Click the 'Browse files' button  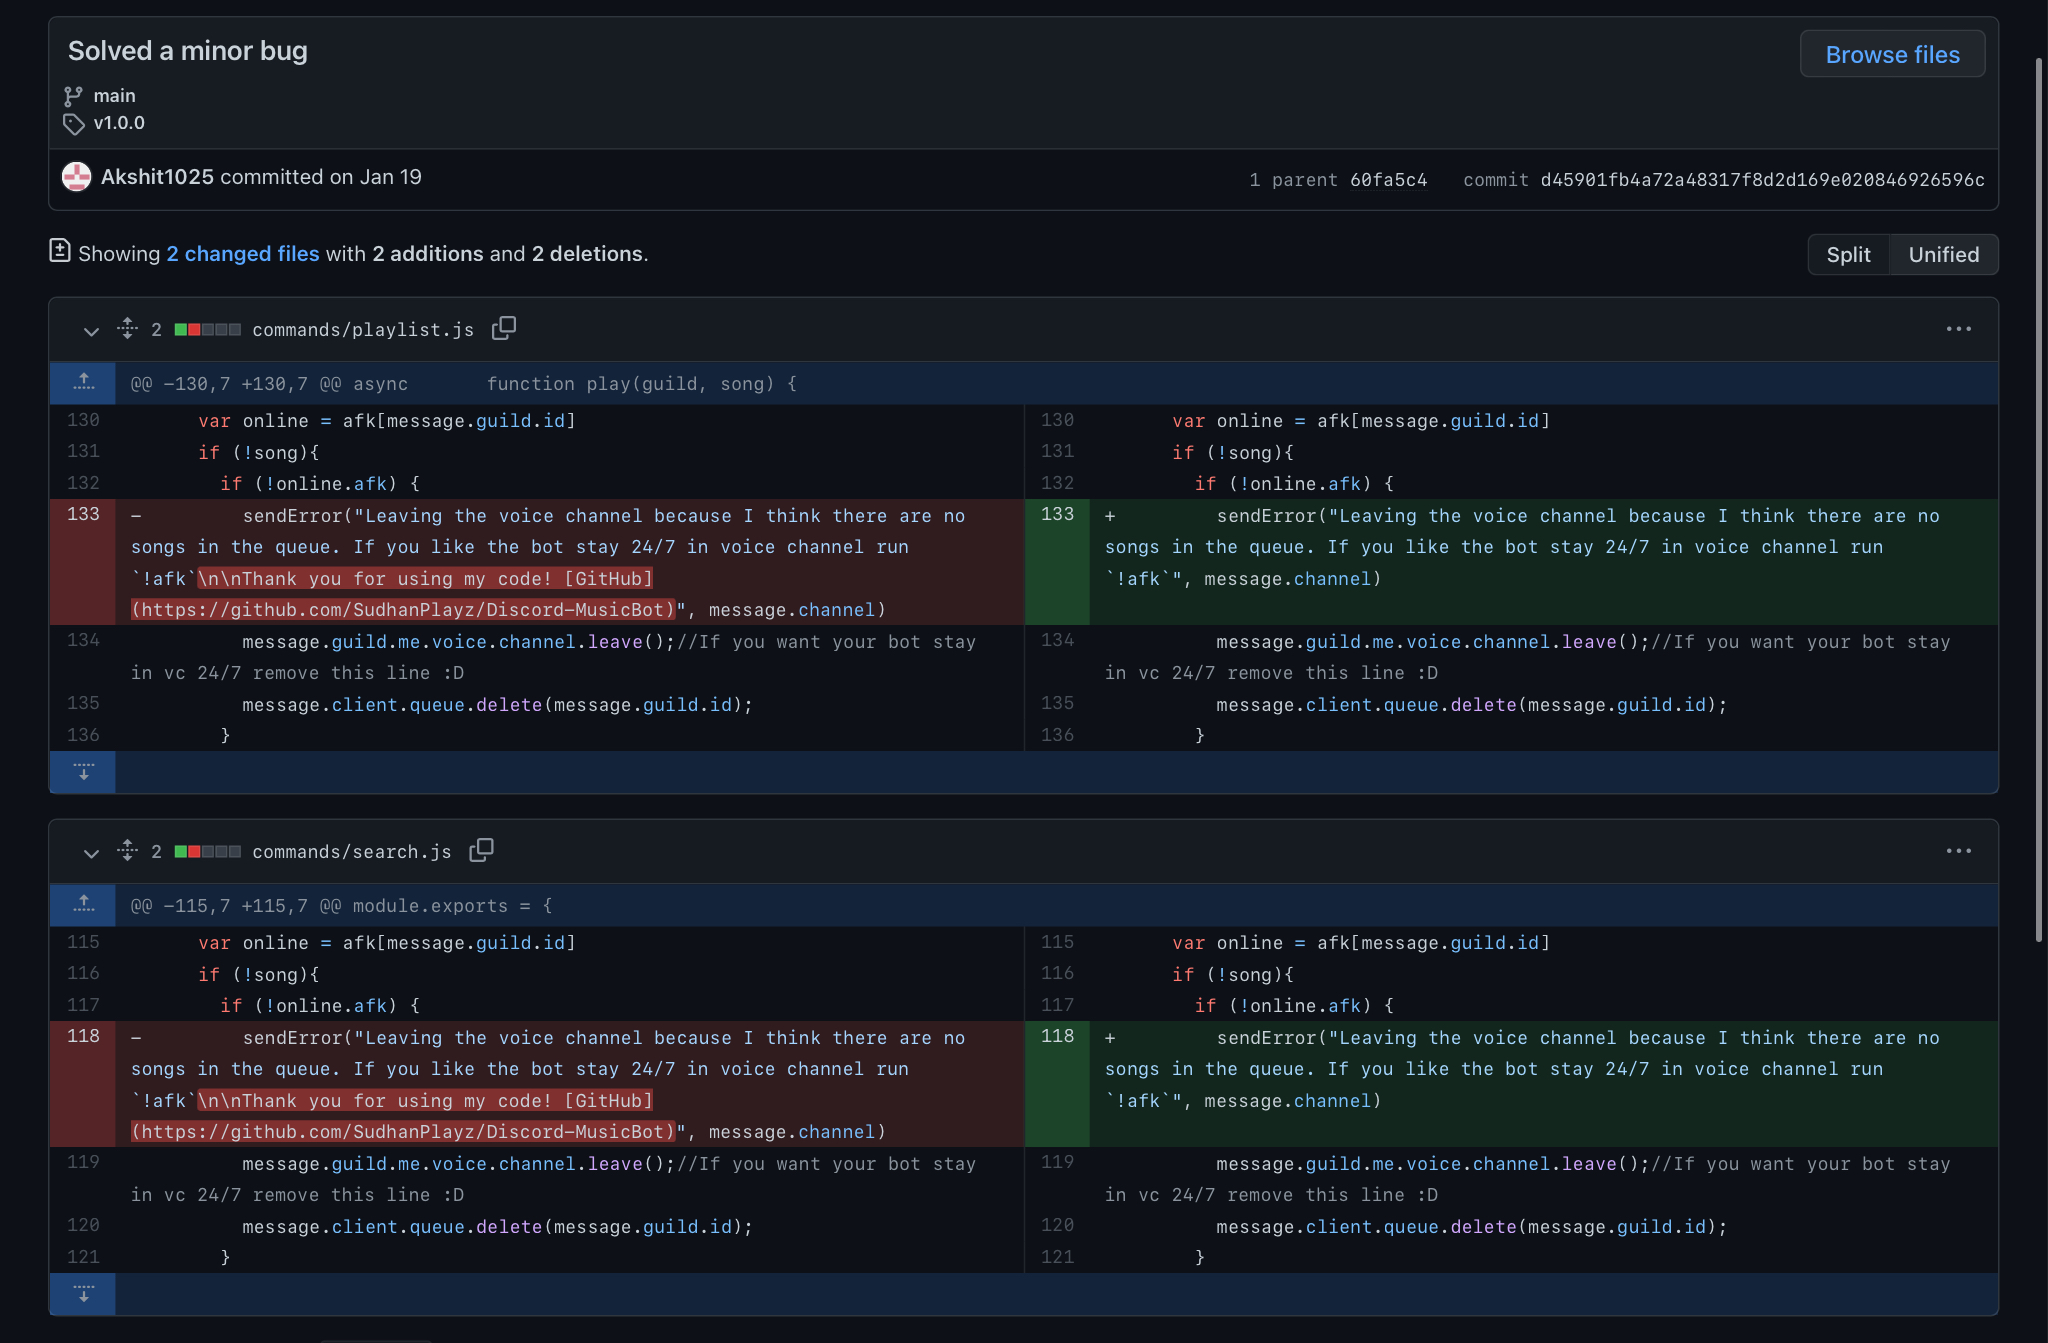click(1892, 52)
